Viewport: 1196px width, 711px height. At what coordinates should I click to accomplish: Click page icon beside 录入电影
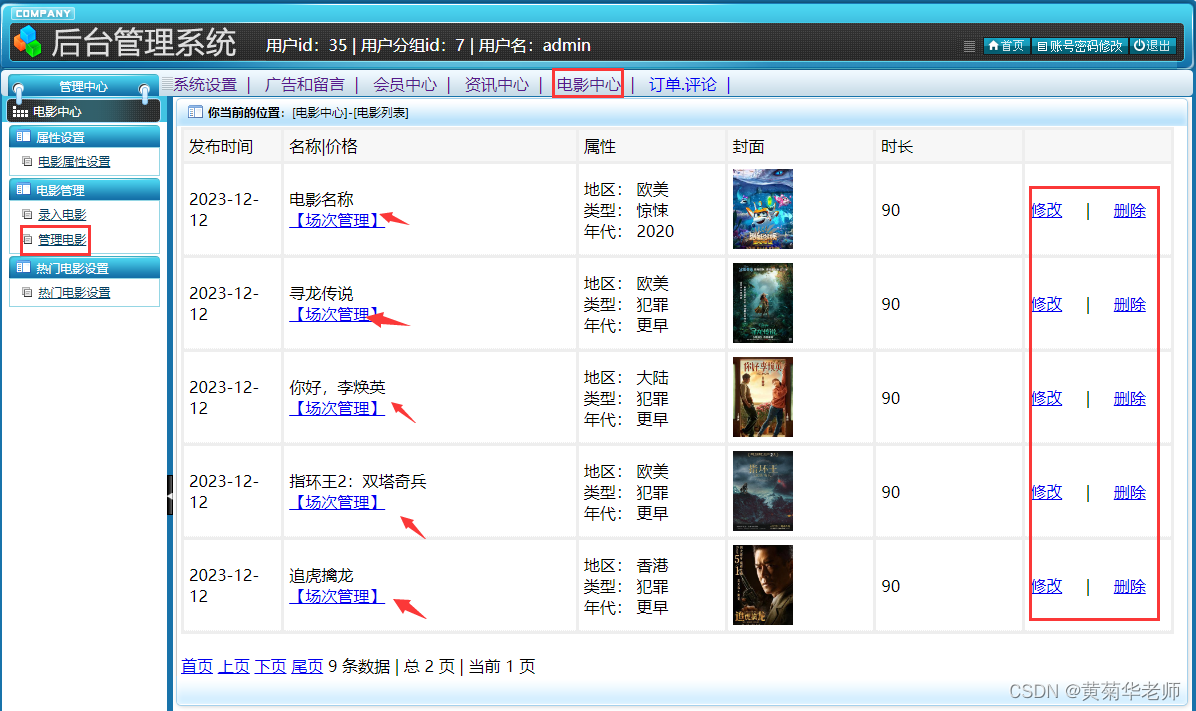[x=27, y=214]
